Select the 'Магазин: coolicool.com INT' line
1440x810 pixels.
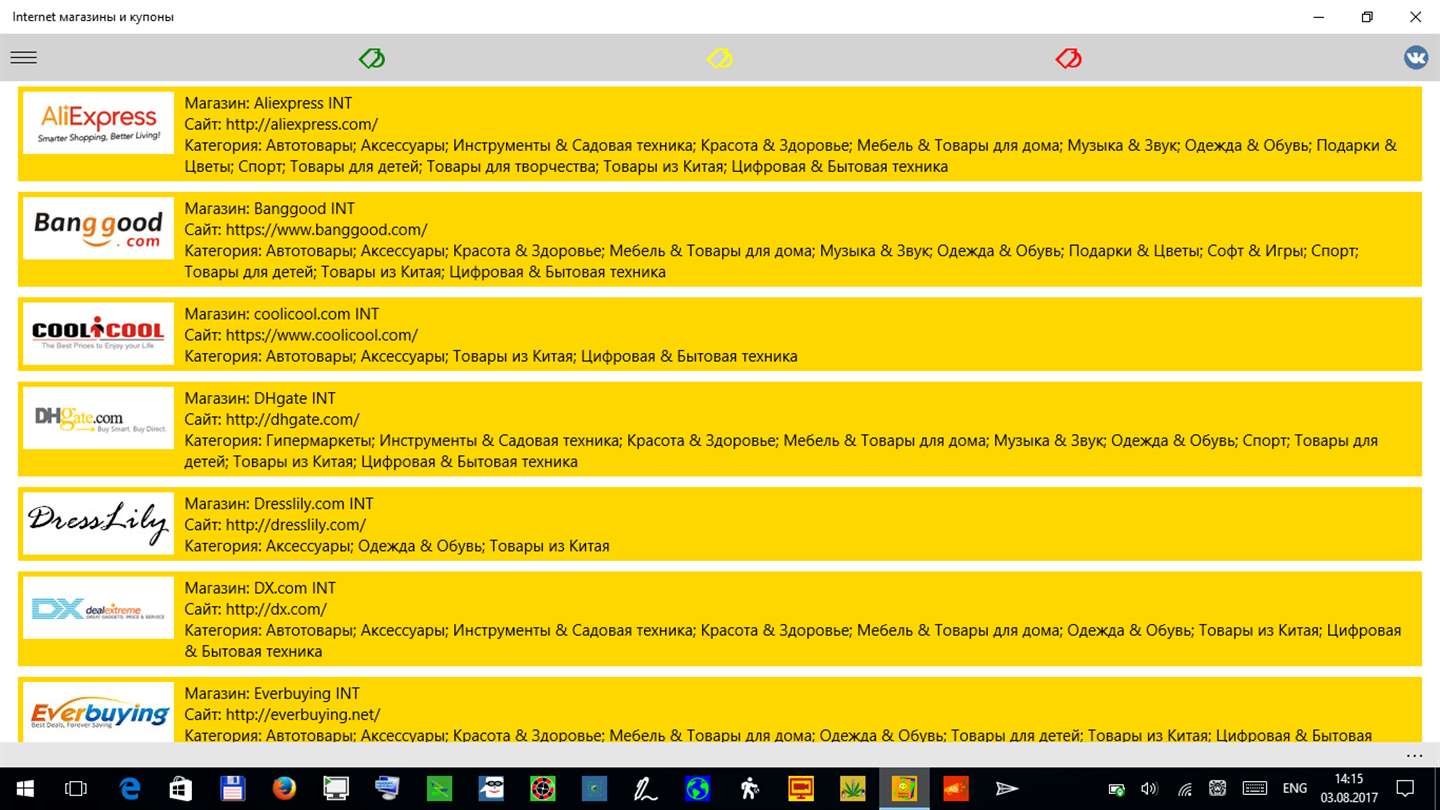(x=282, y=314)
